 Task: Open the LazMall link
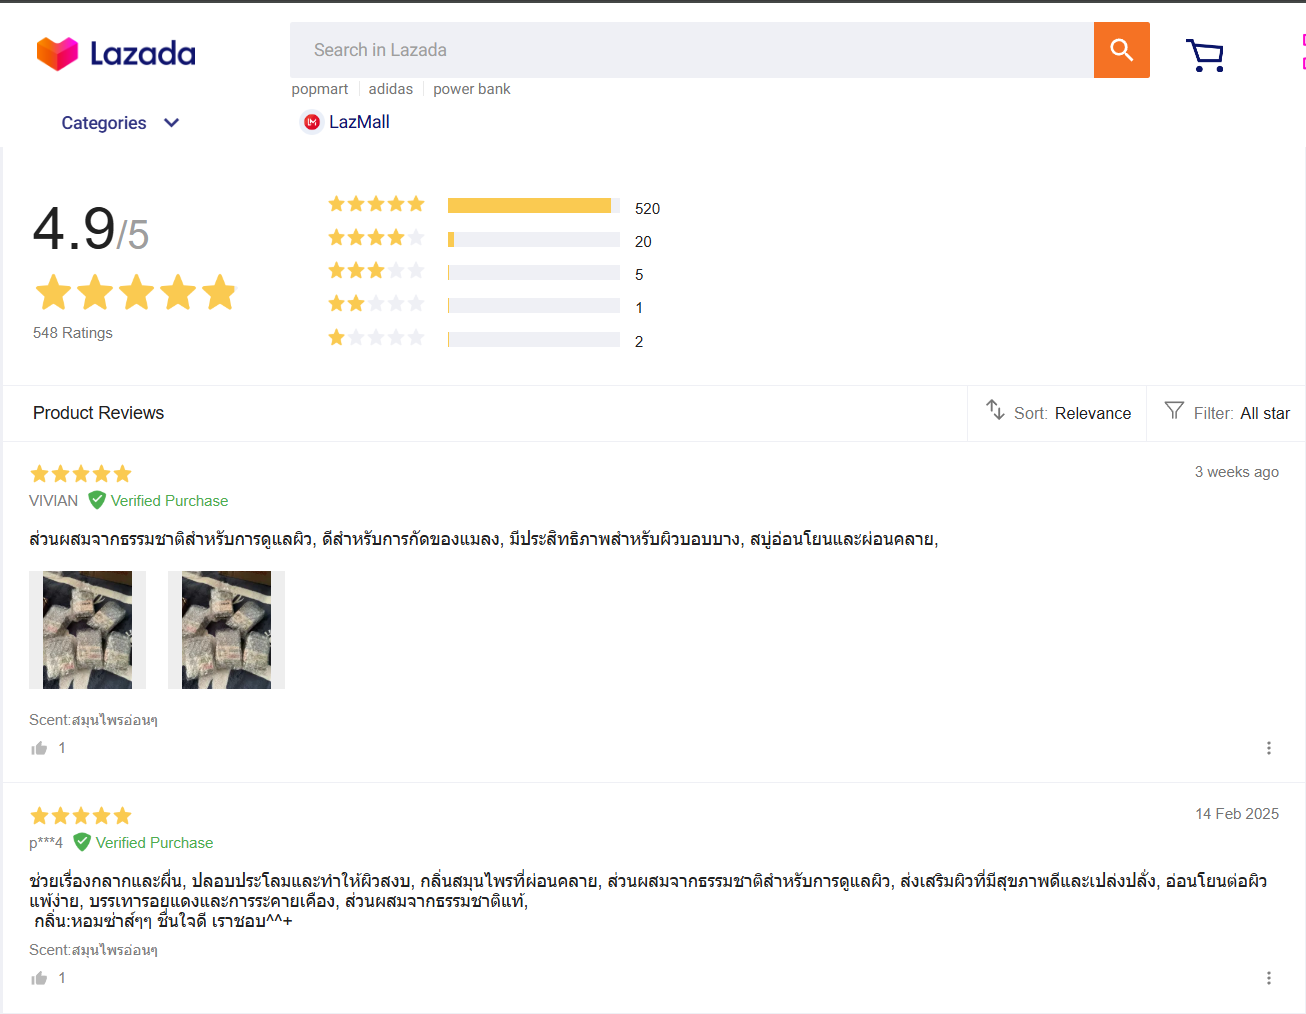[359, 122]
